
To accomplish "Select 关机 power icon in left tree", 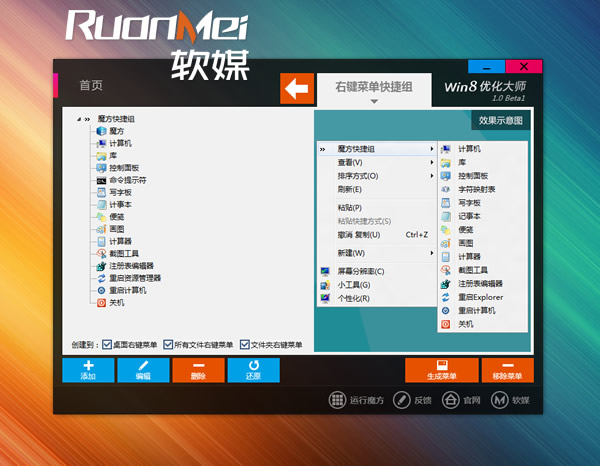I will click(x=100, y=302).
